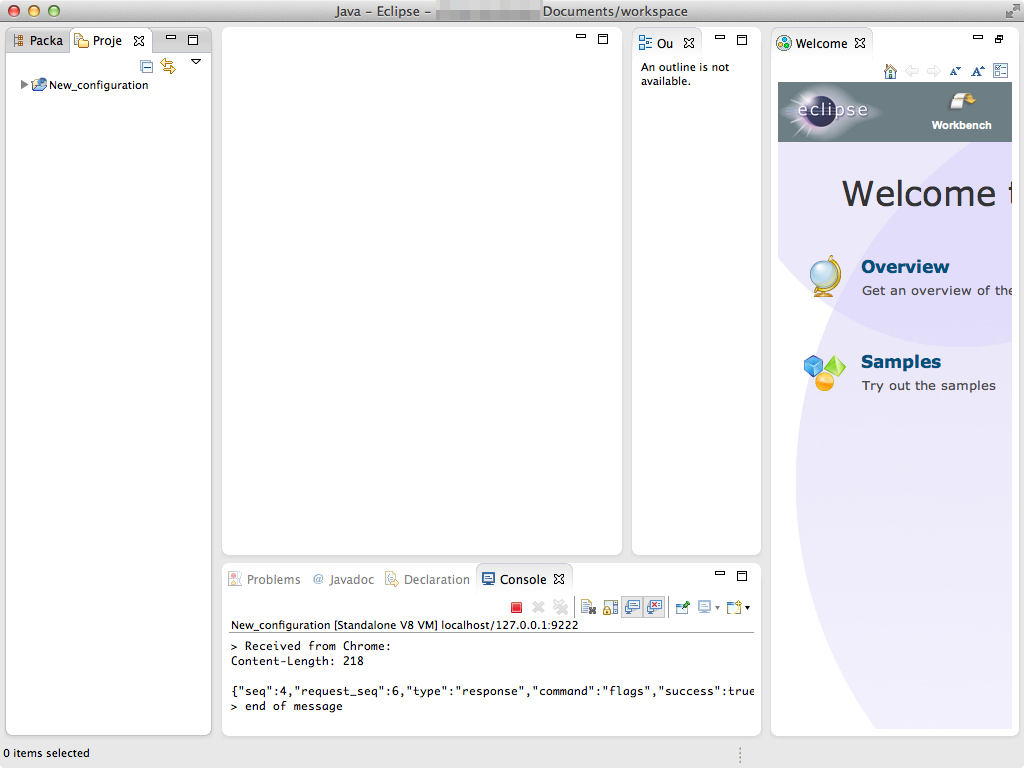Screen dimensions: 1024x768
Task: Minimize the Welcome view
Action: coord(978,37)
